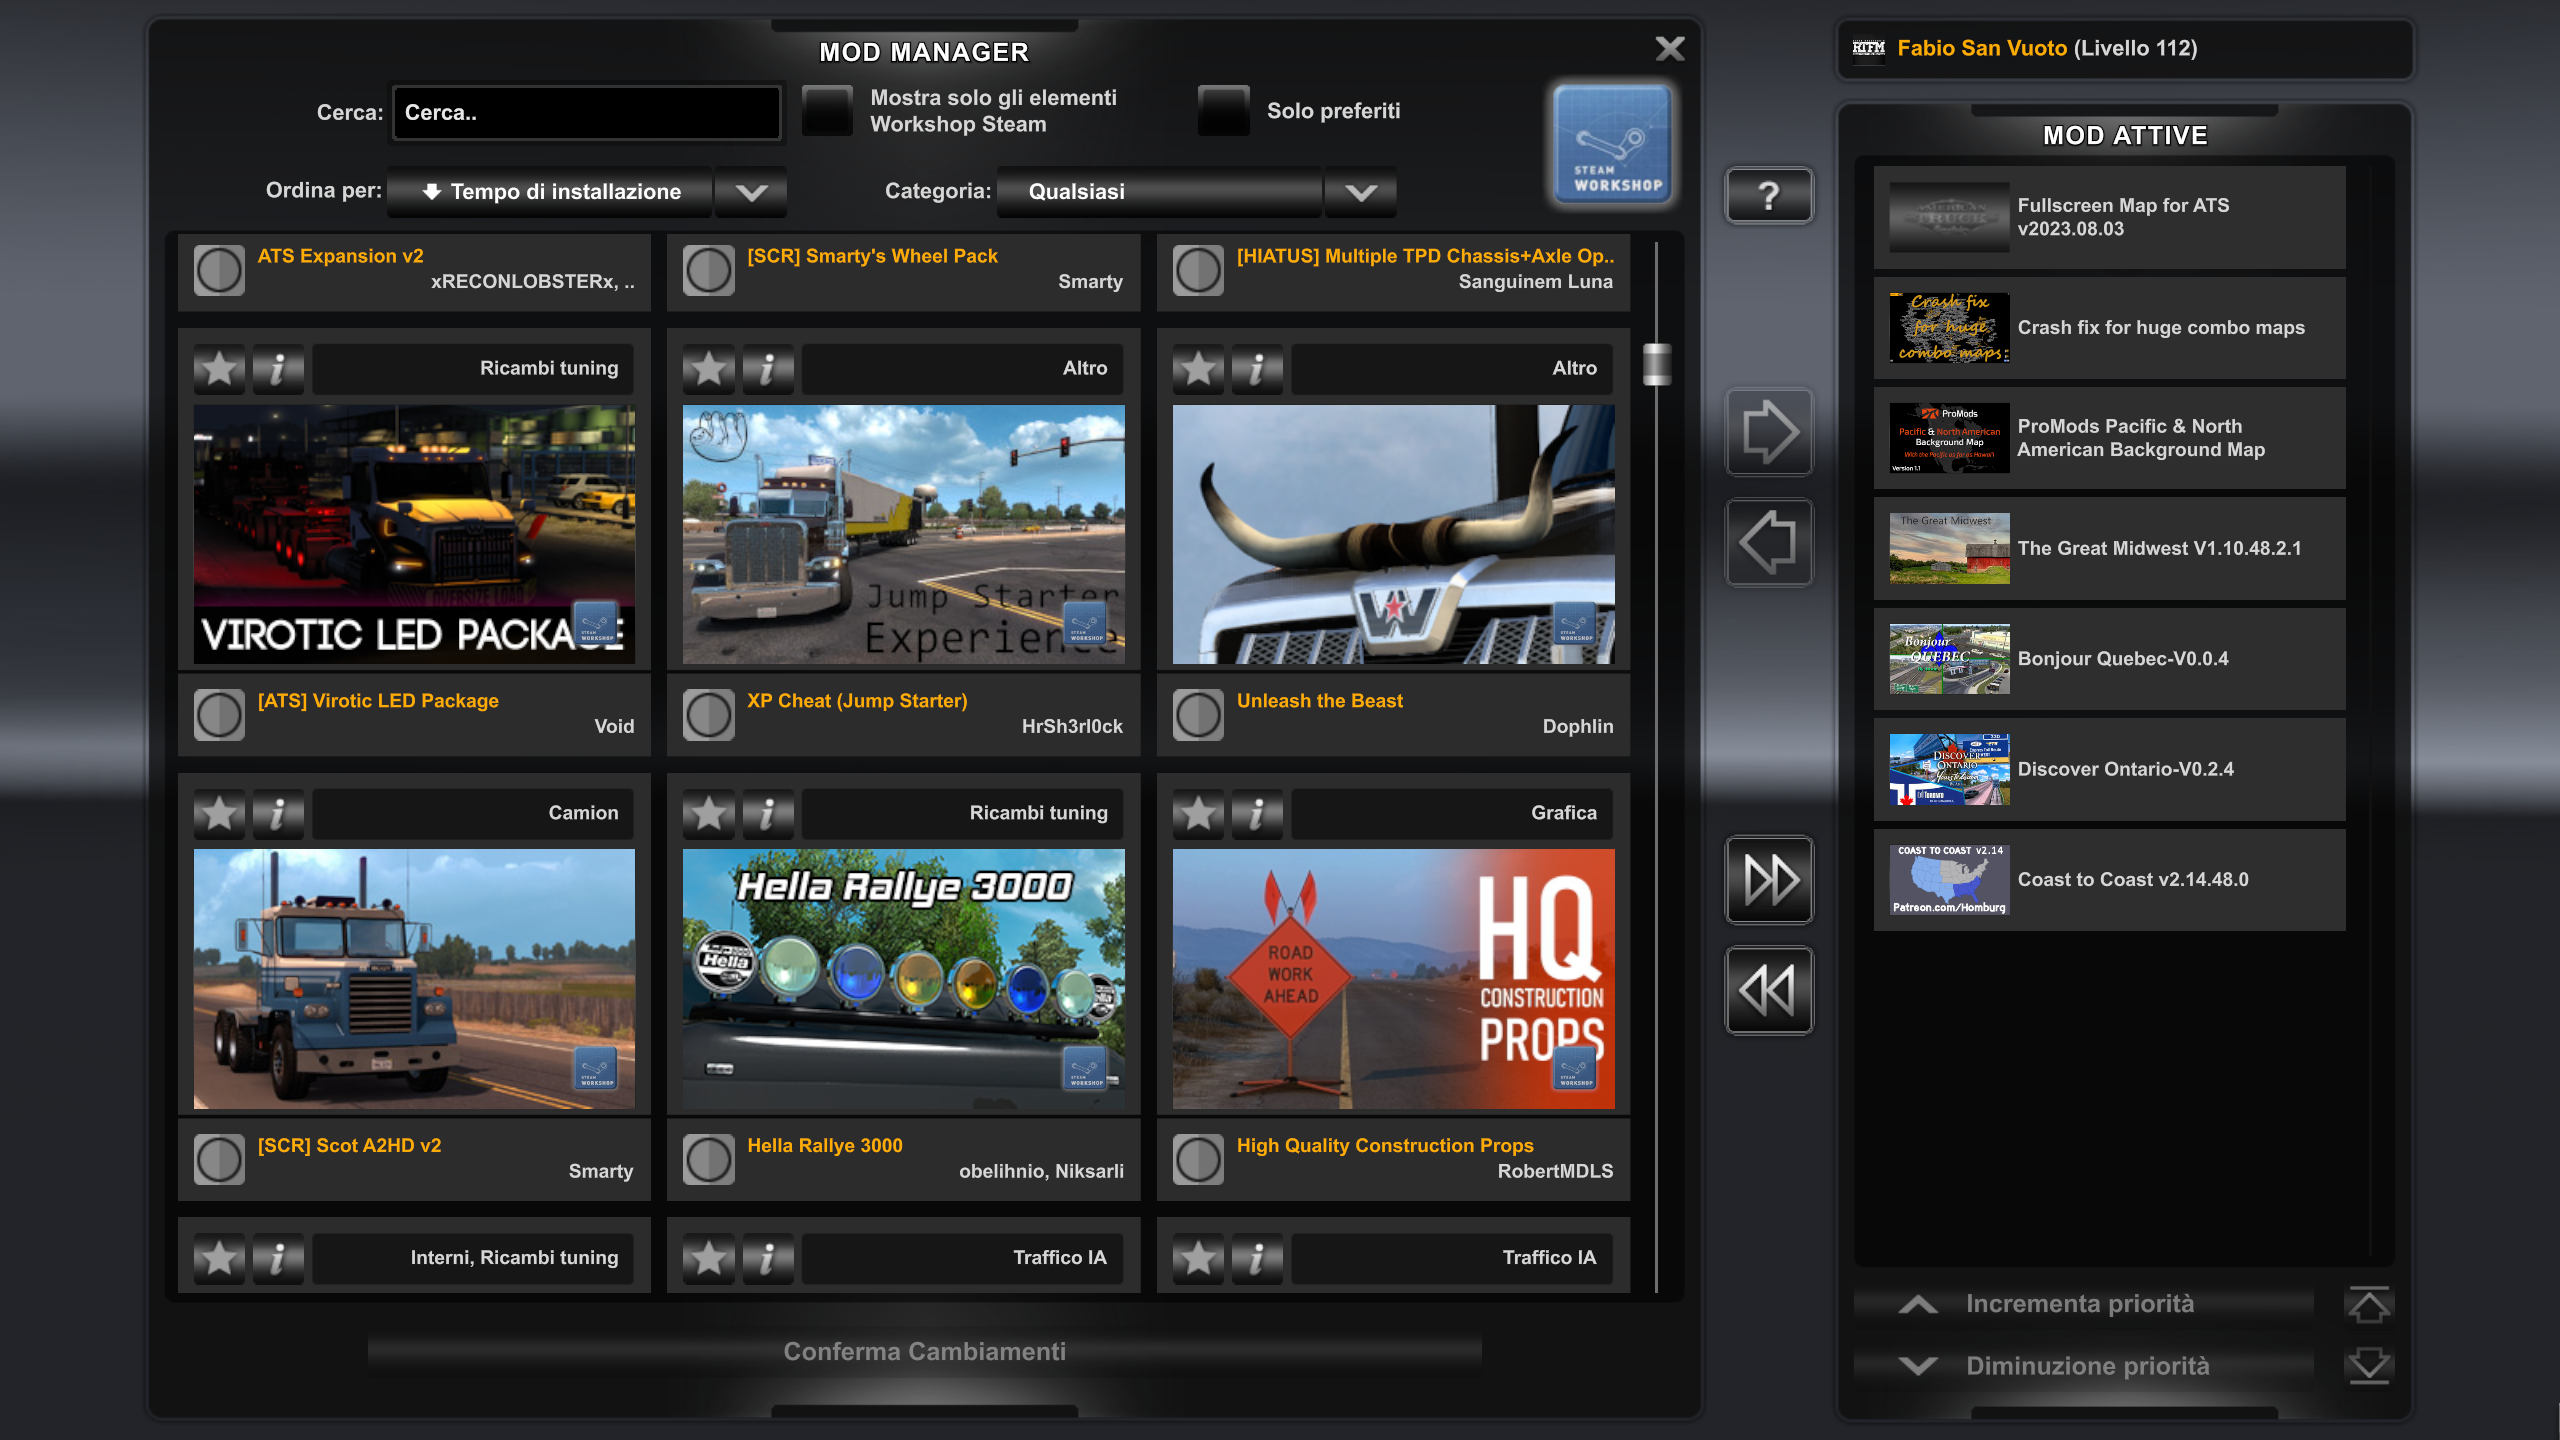Open info for Hella Rallye 3000

pos(767,813)
